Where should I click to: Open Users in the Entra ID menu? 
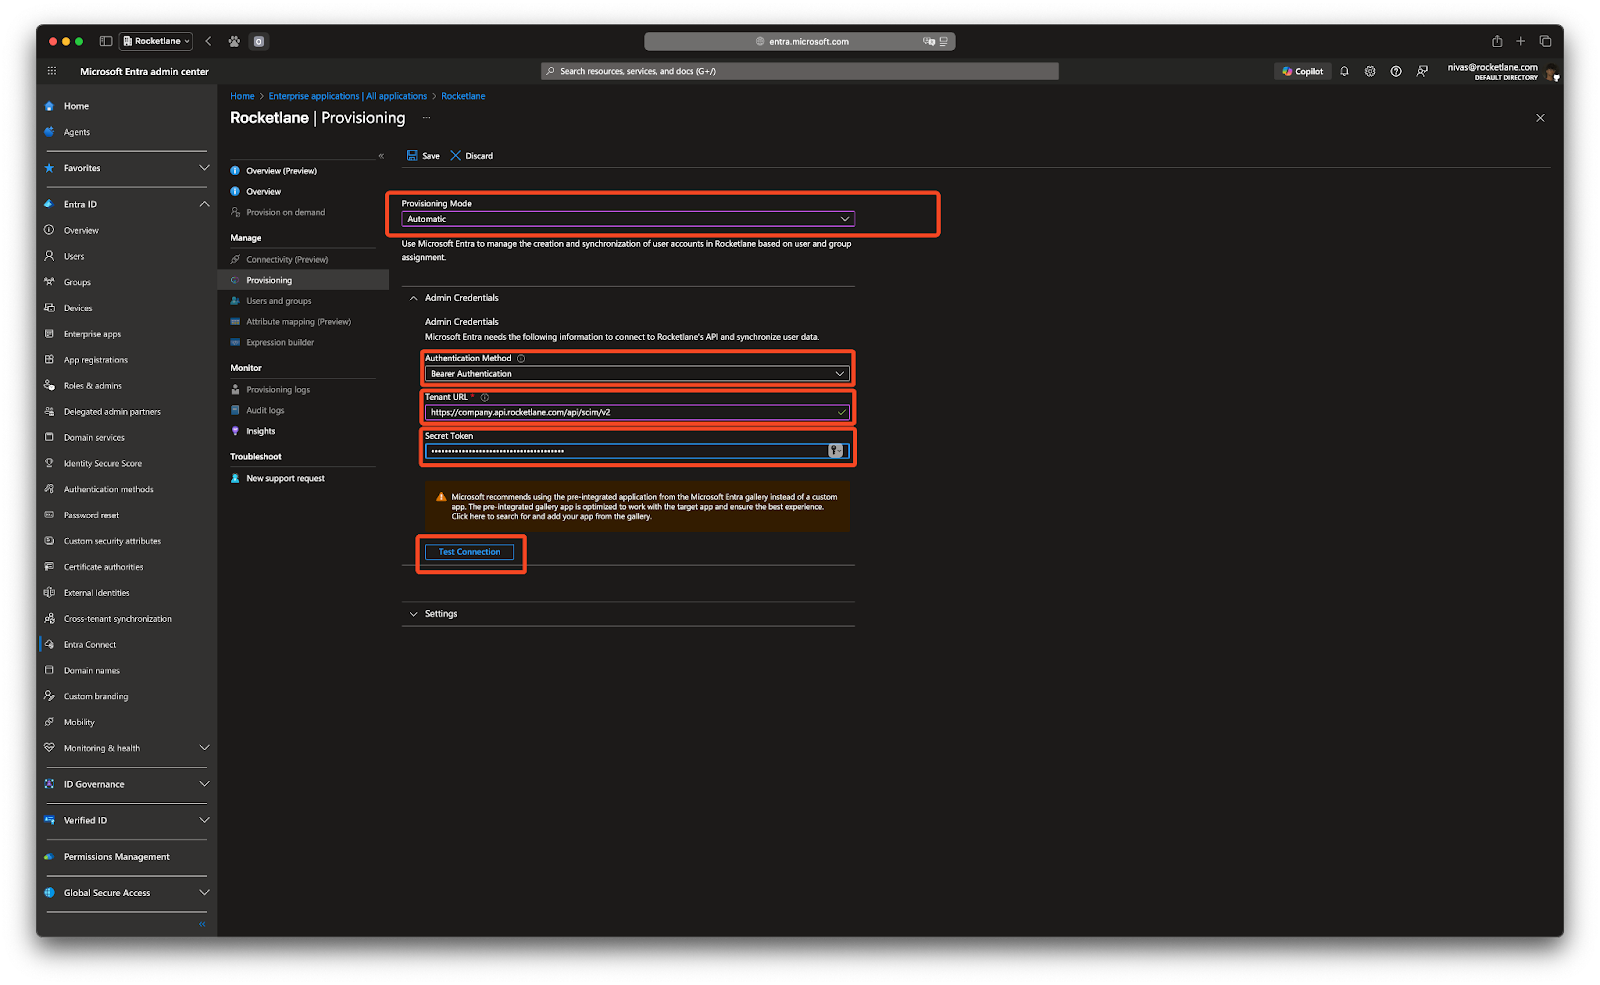(74, 256)
